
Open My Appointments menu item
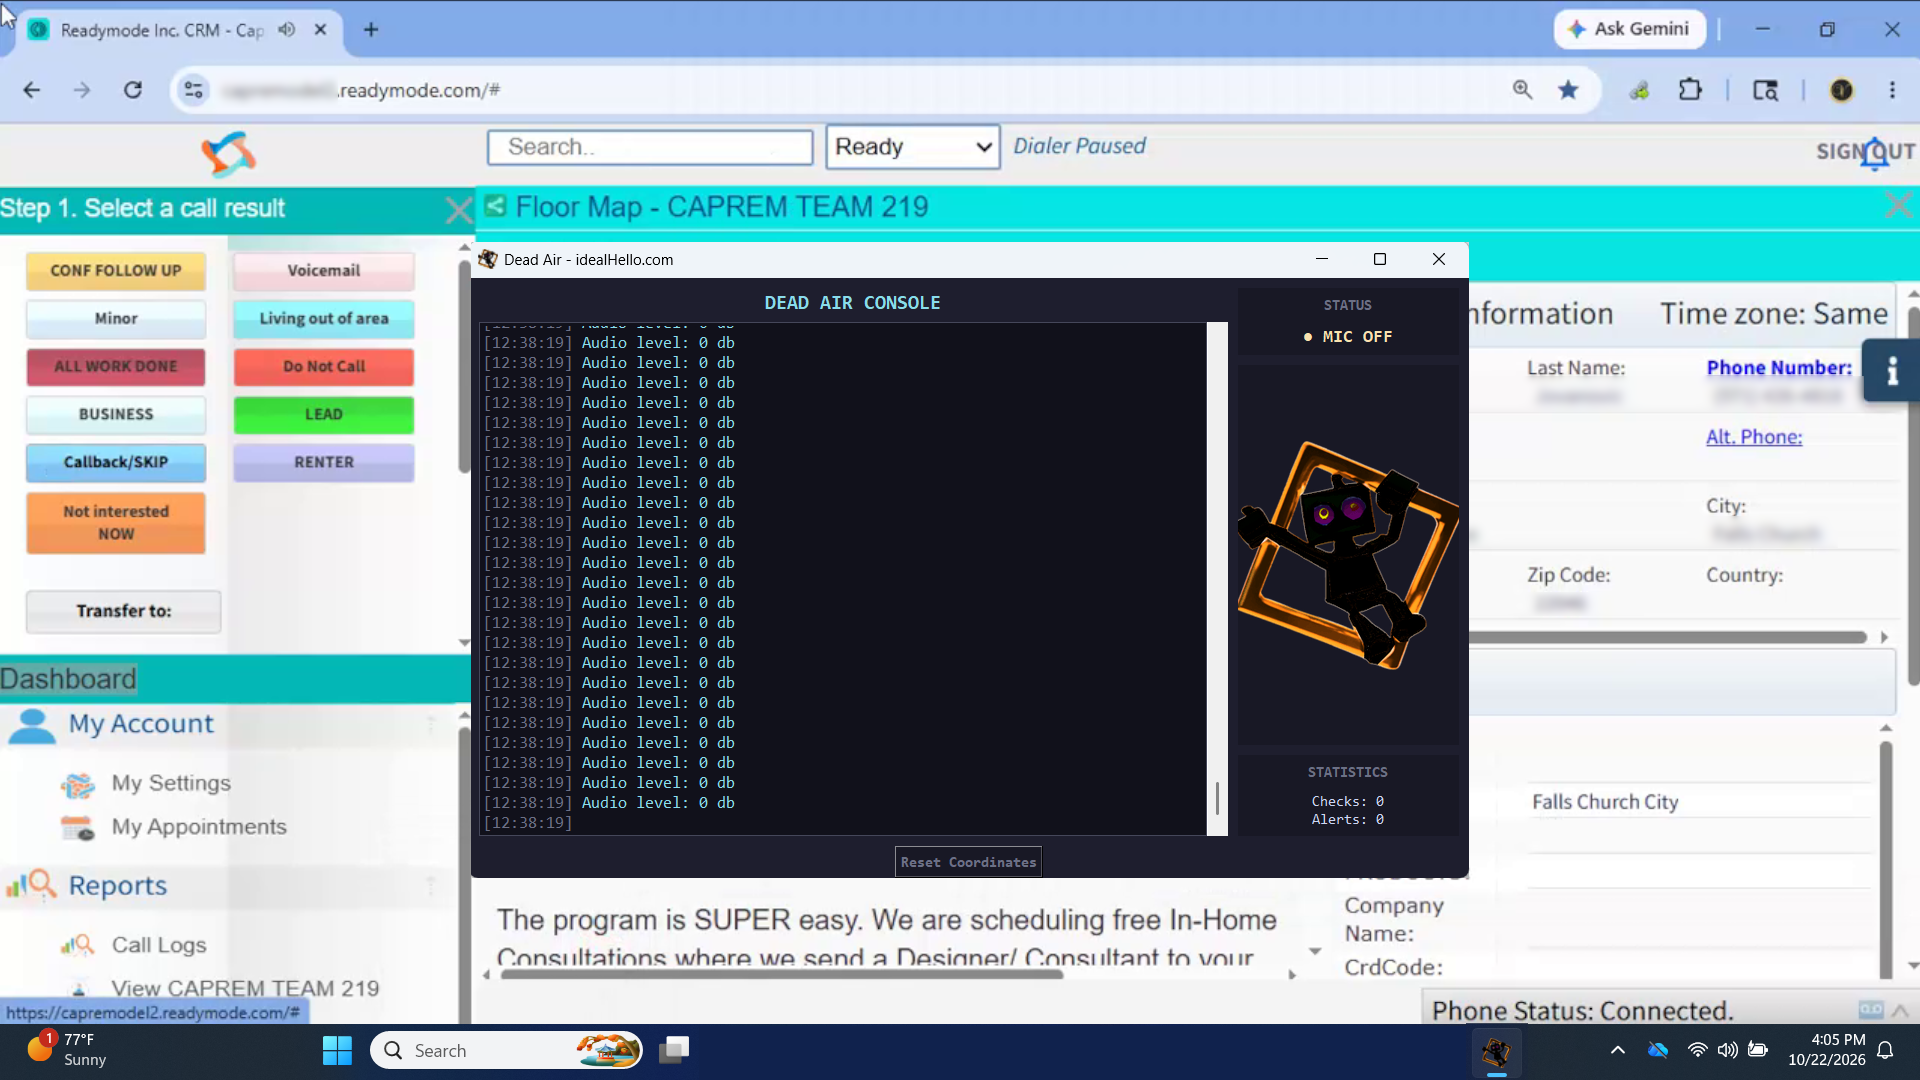point(199,827)
